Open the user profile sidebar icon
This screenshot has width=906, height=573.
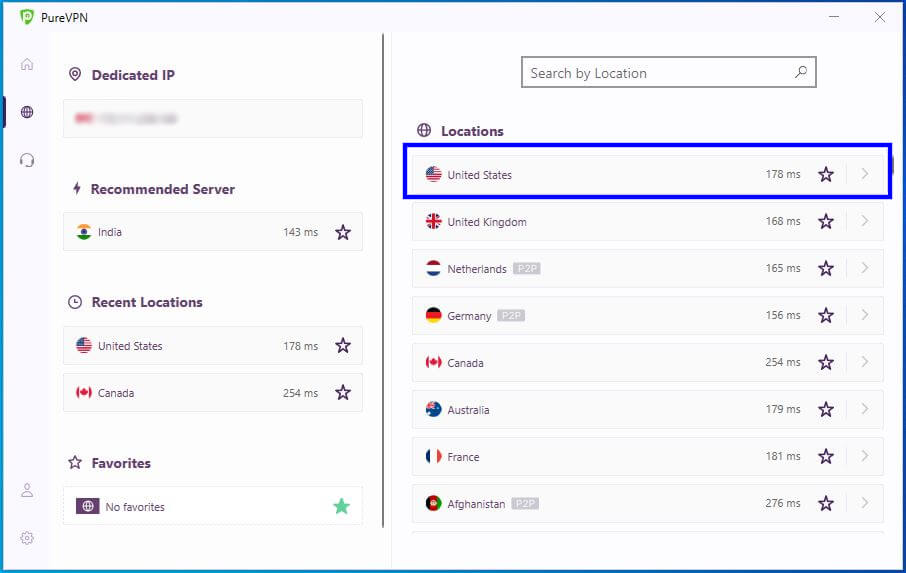(27, 490)
